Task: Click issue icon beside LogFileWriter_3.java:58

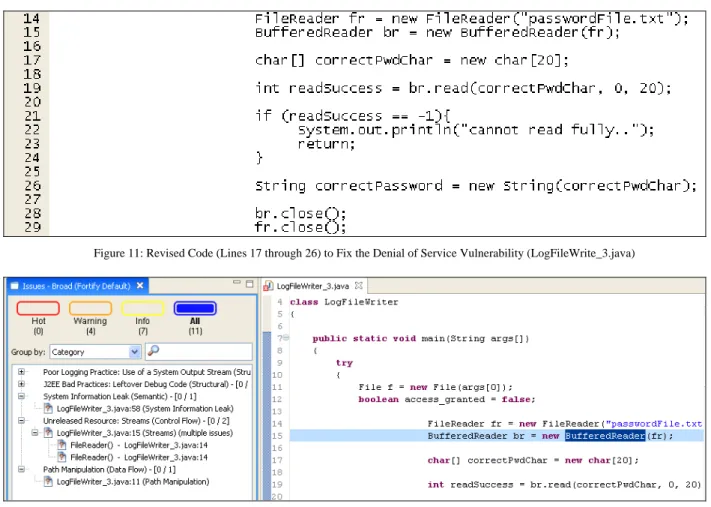Action: coord(48,409)
